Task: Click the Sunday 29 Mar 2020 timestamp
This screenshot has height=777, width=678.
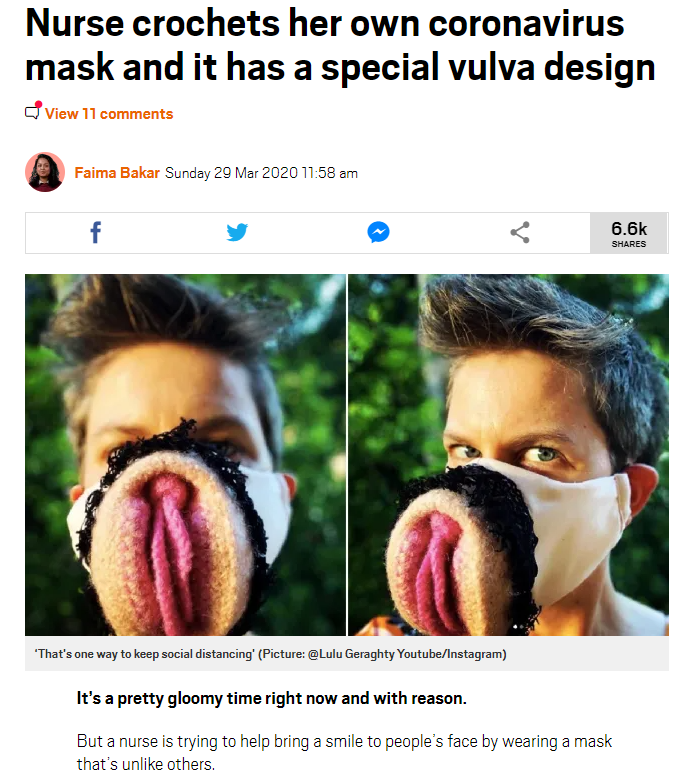Action: click(261, 173)
